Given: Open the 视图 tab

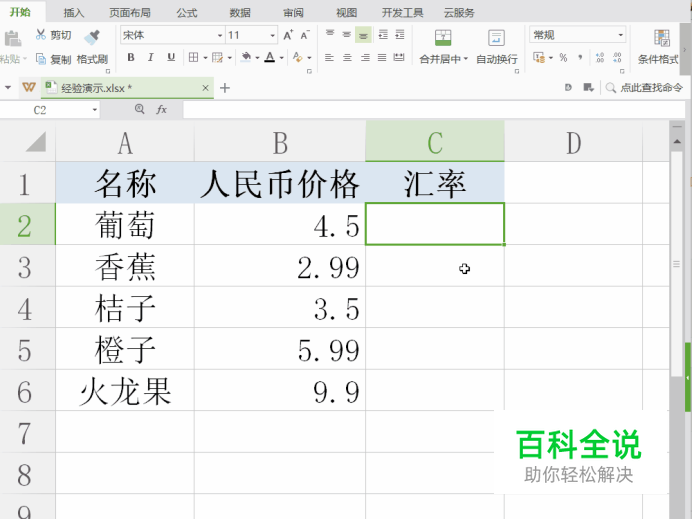Looking at the screenshot, I should click(346, 13).
